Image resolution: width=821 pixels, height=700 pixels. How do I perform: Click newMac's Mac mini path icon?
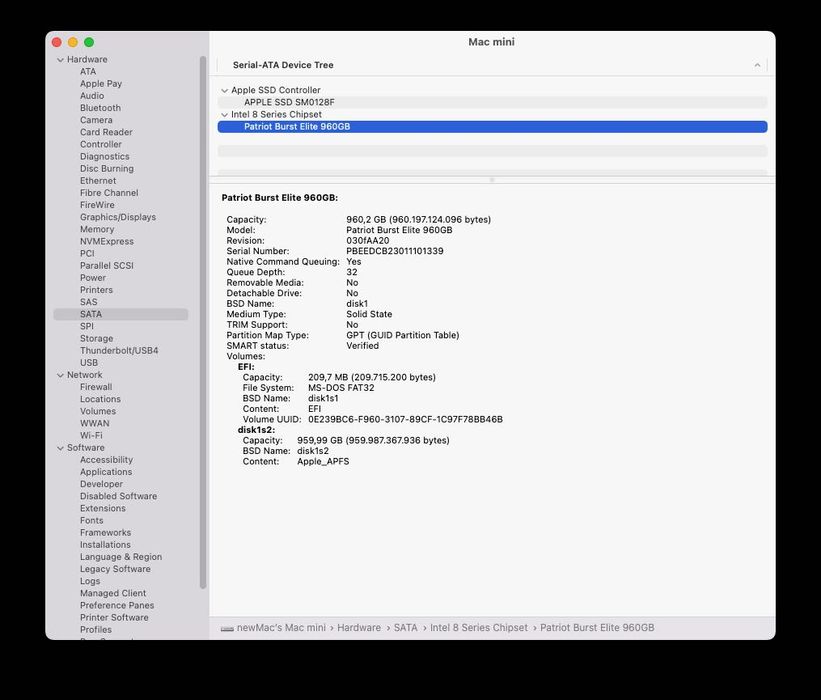coord(227,628)
